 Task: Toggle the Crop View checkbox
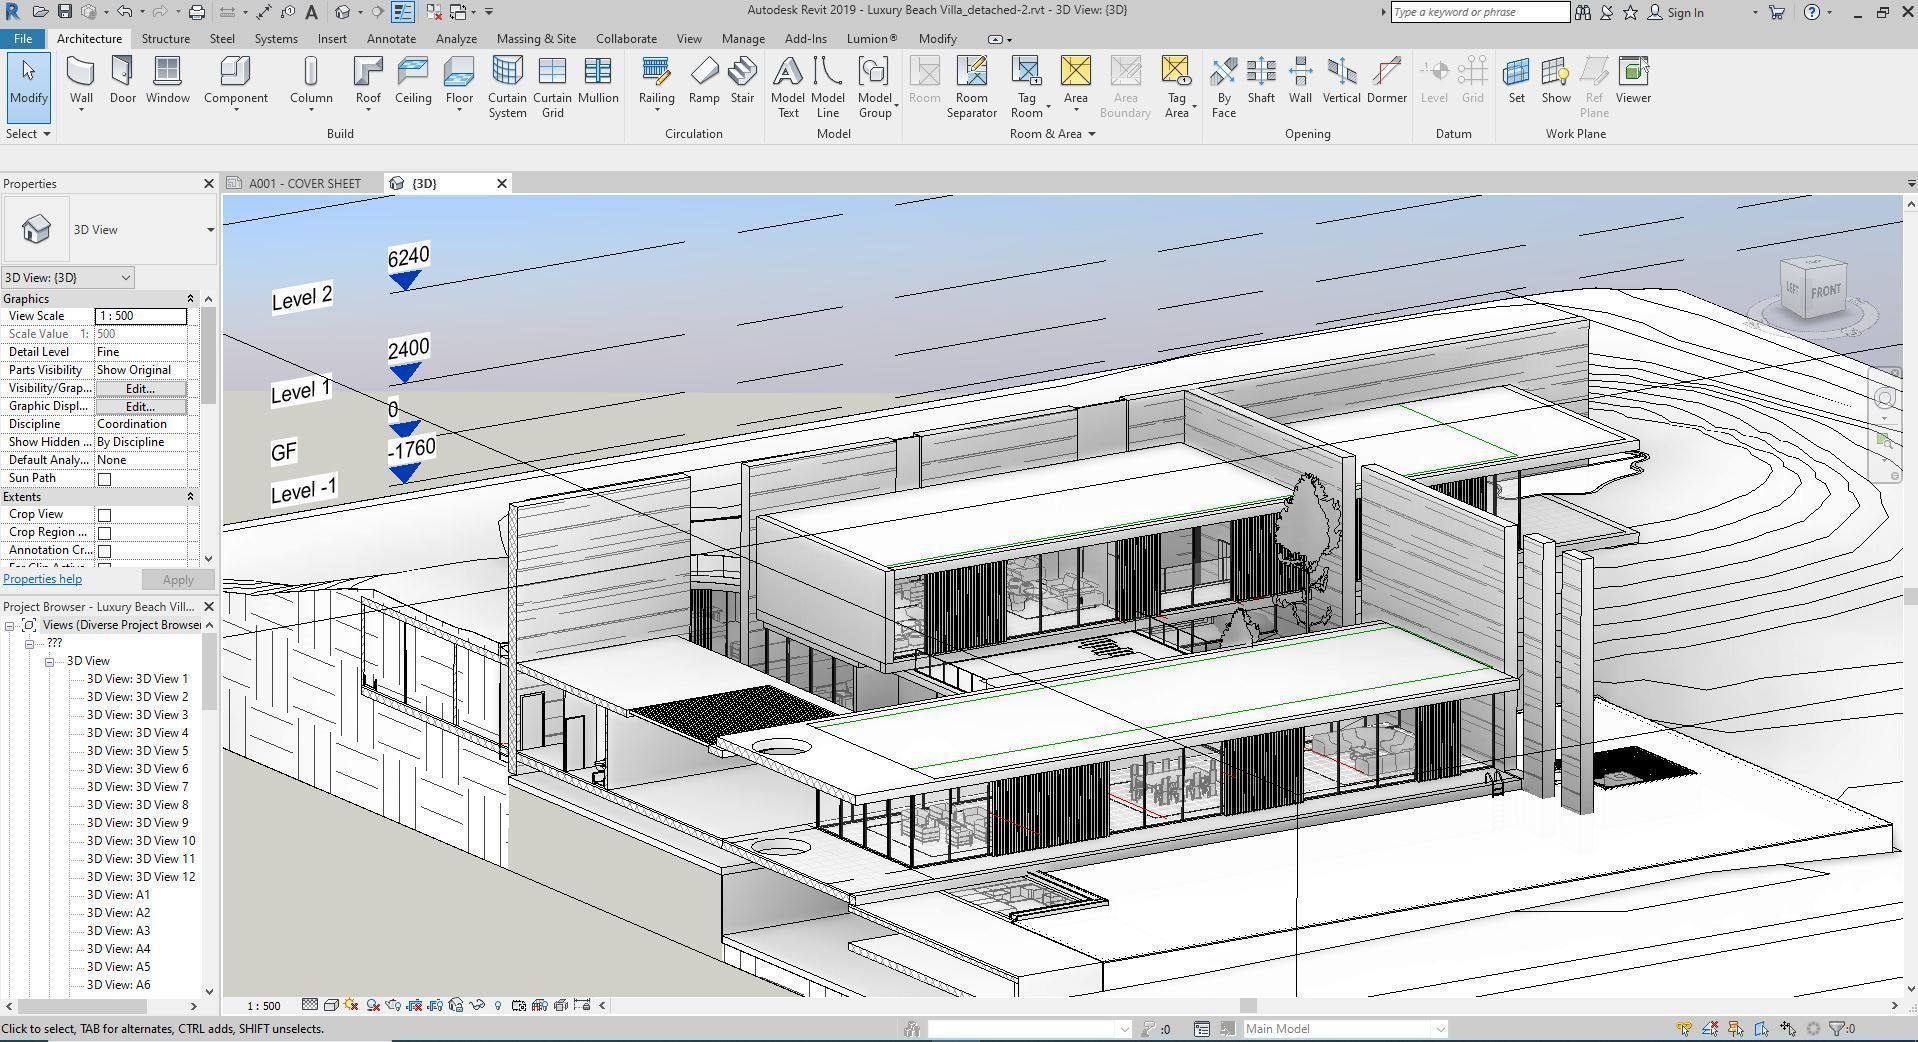pyautogui.click(x=104, y=515)
